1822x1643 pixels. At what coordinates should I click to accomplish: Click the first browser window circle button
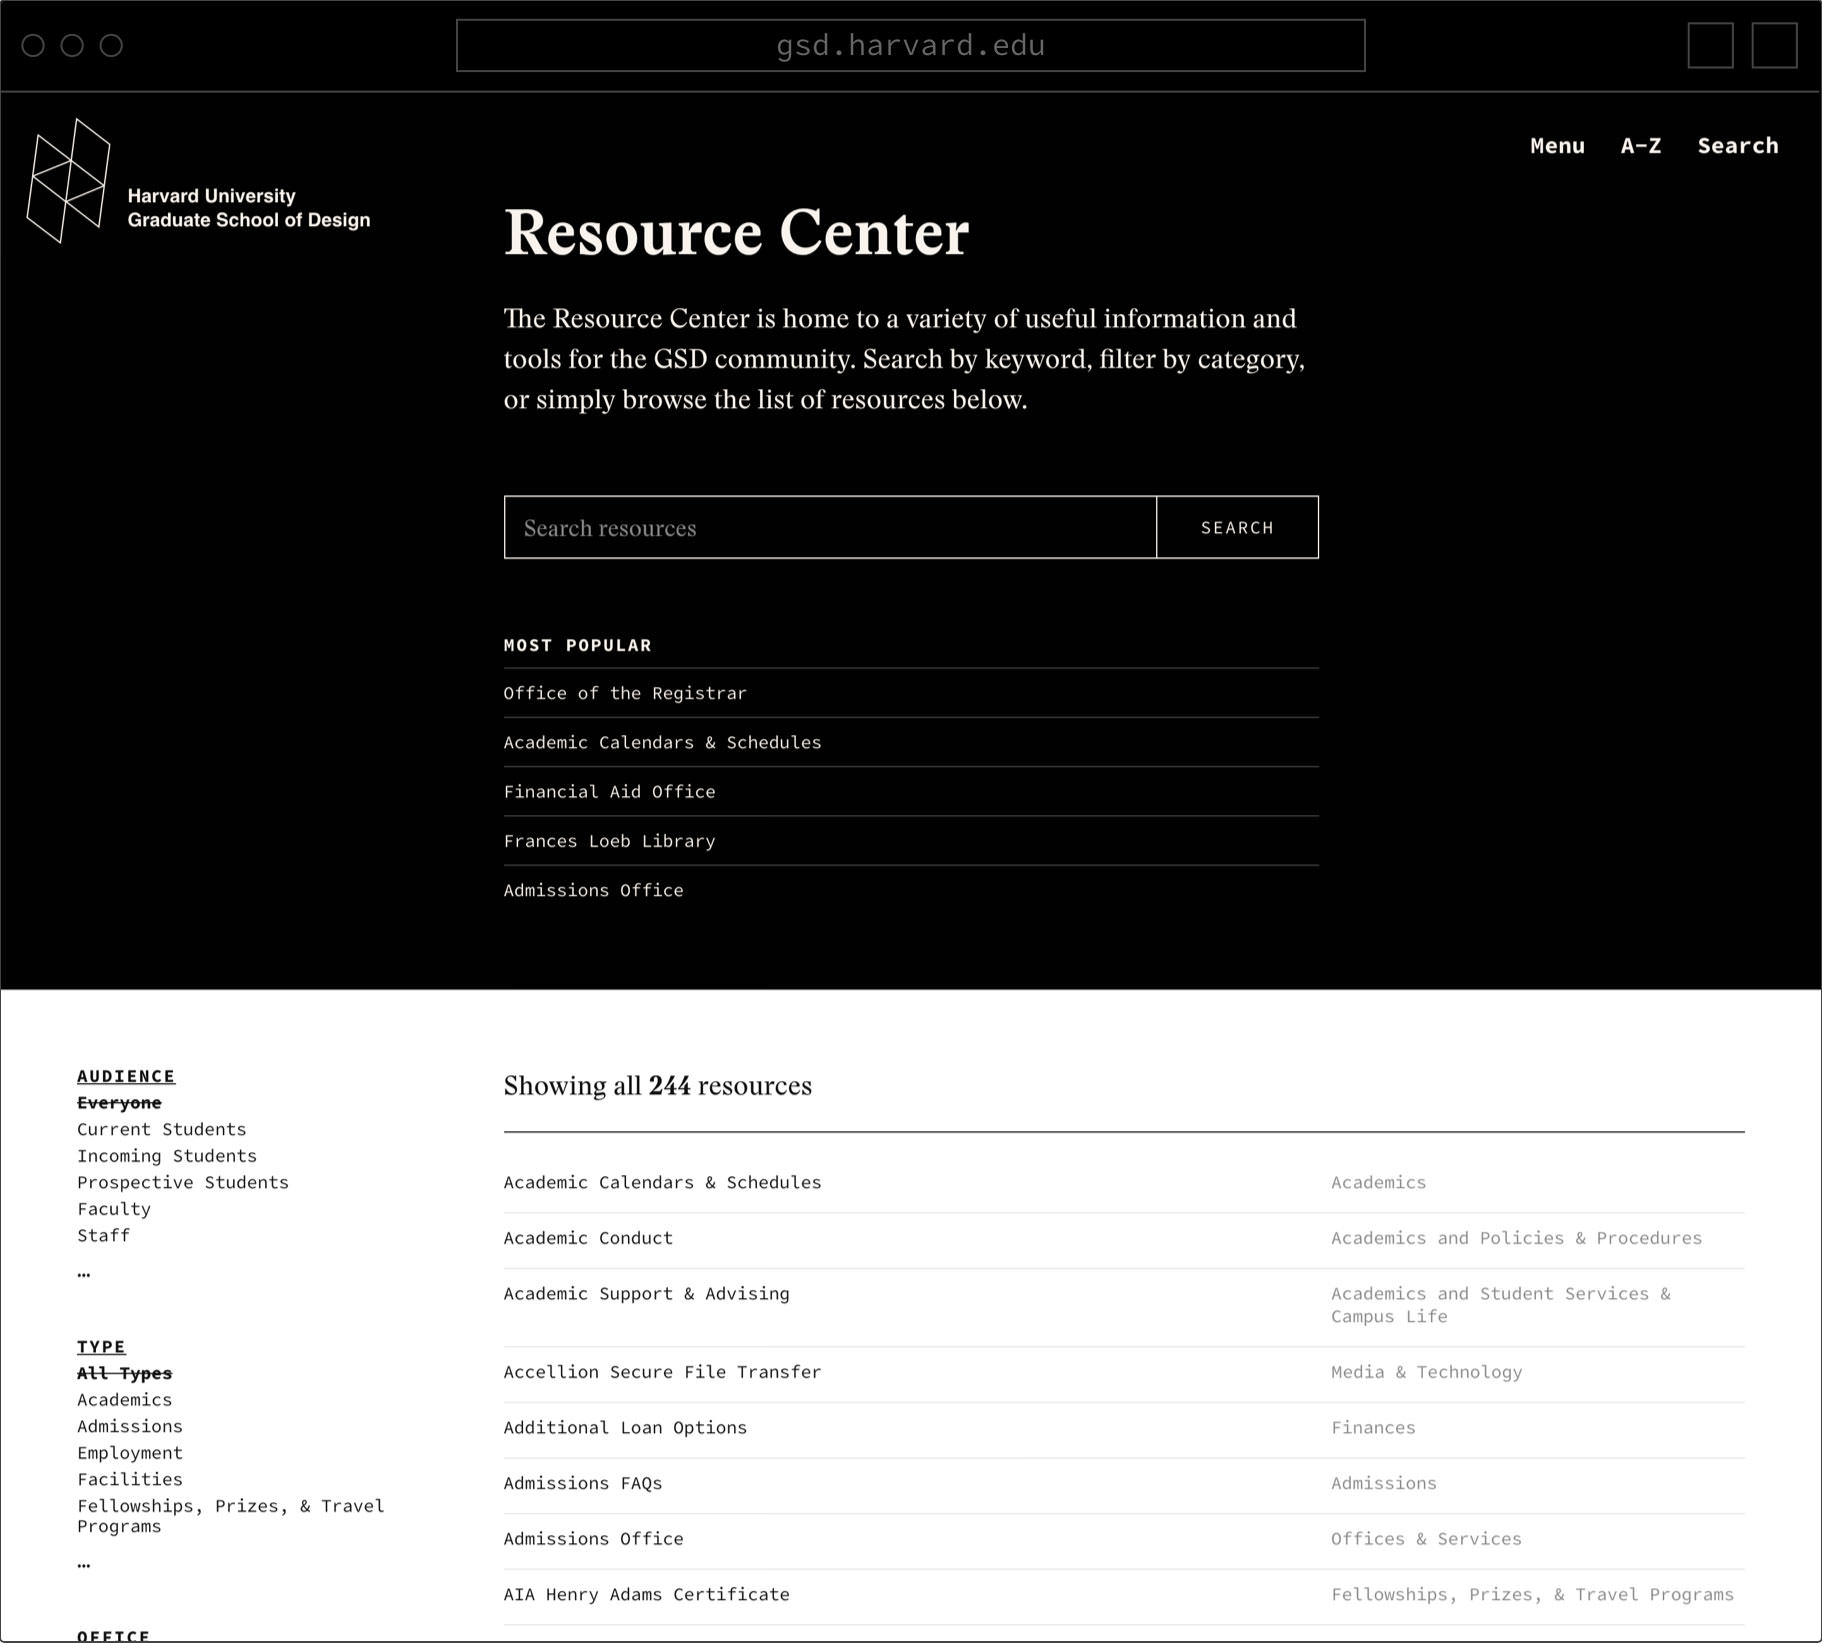click(x=33, y=45)
